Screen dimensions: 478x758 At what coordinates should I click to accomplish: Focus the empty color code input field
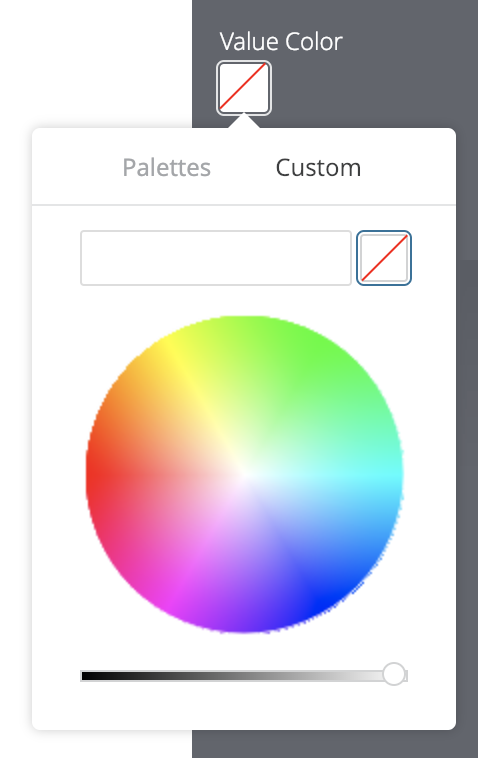[x=216, y=258]
